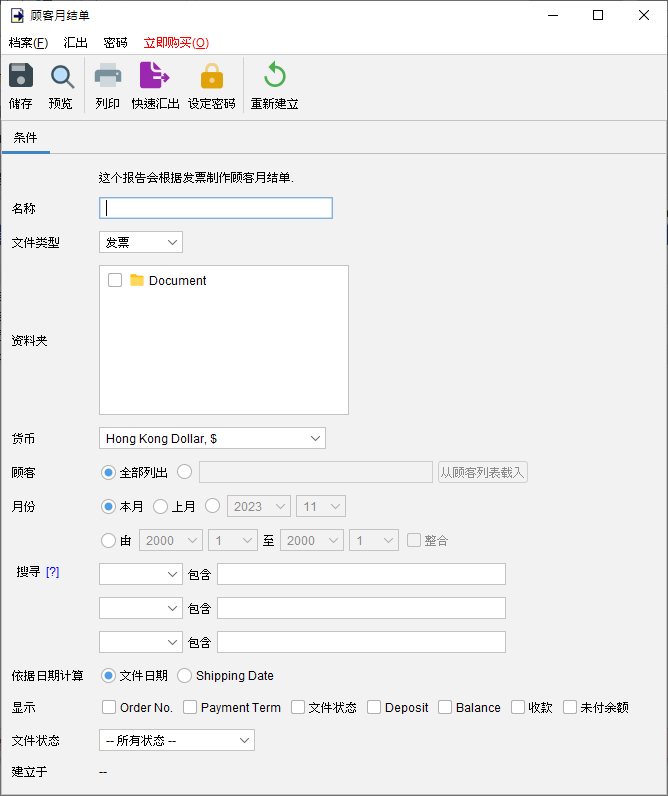This screenshot has width=668, height=796.
Task: Open the Hong Kong Dollar currency dropdown
Action: [212, 439]
